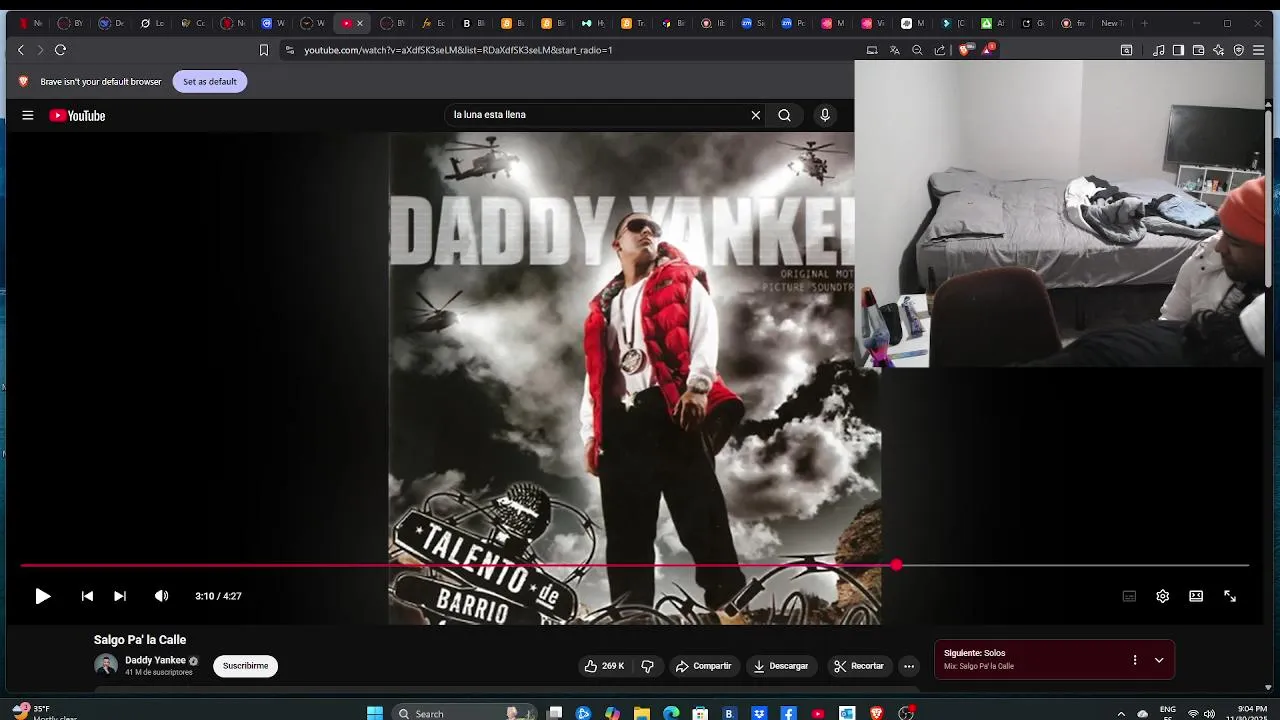Image resolution: width=1280 pixels, height=720 pixels.
Task: Start voice search with microphone
Action: [825, 115]
